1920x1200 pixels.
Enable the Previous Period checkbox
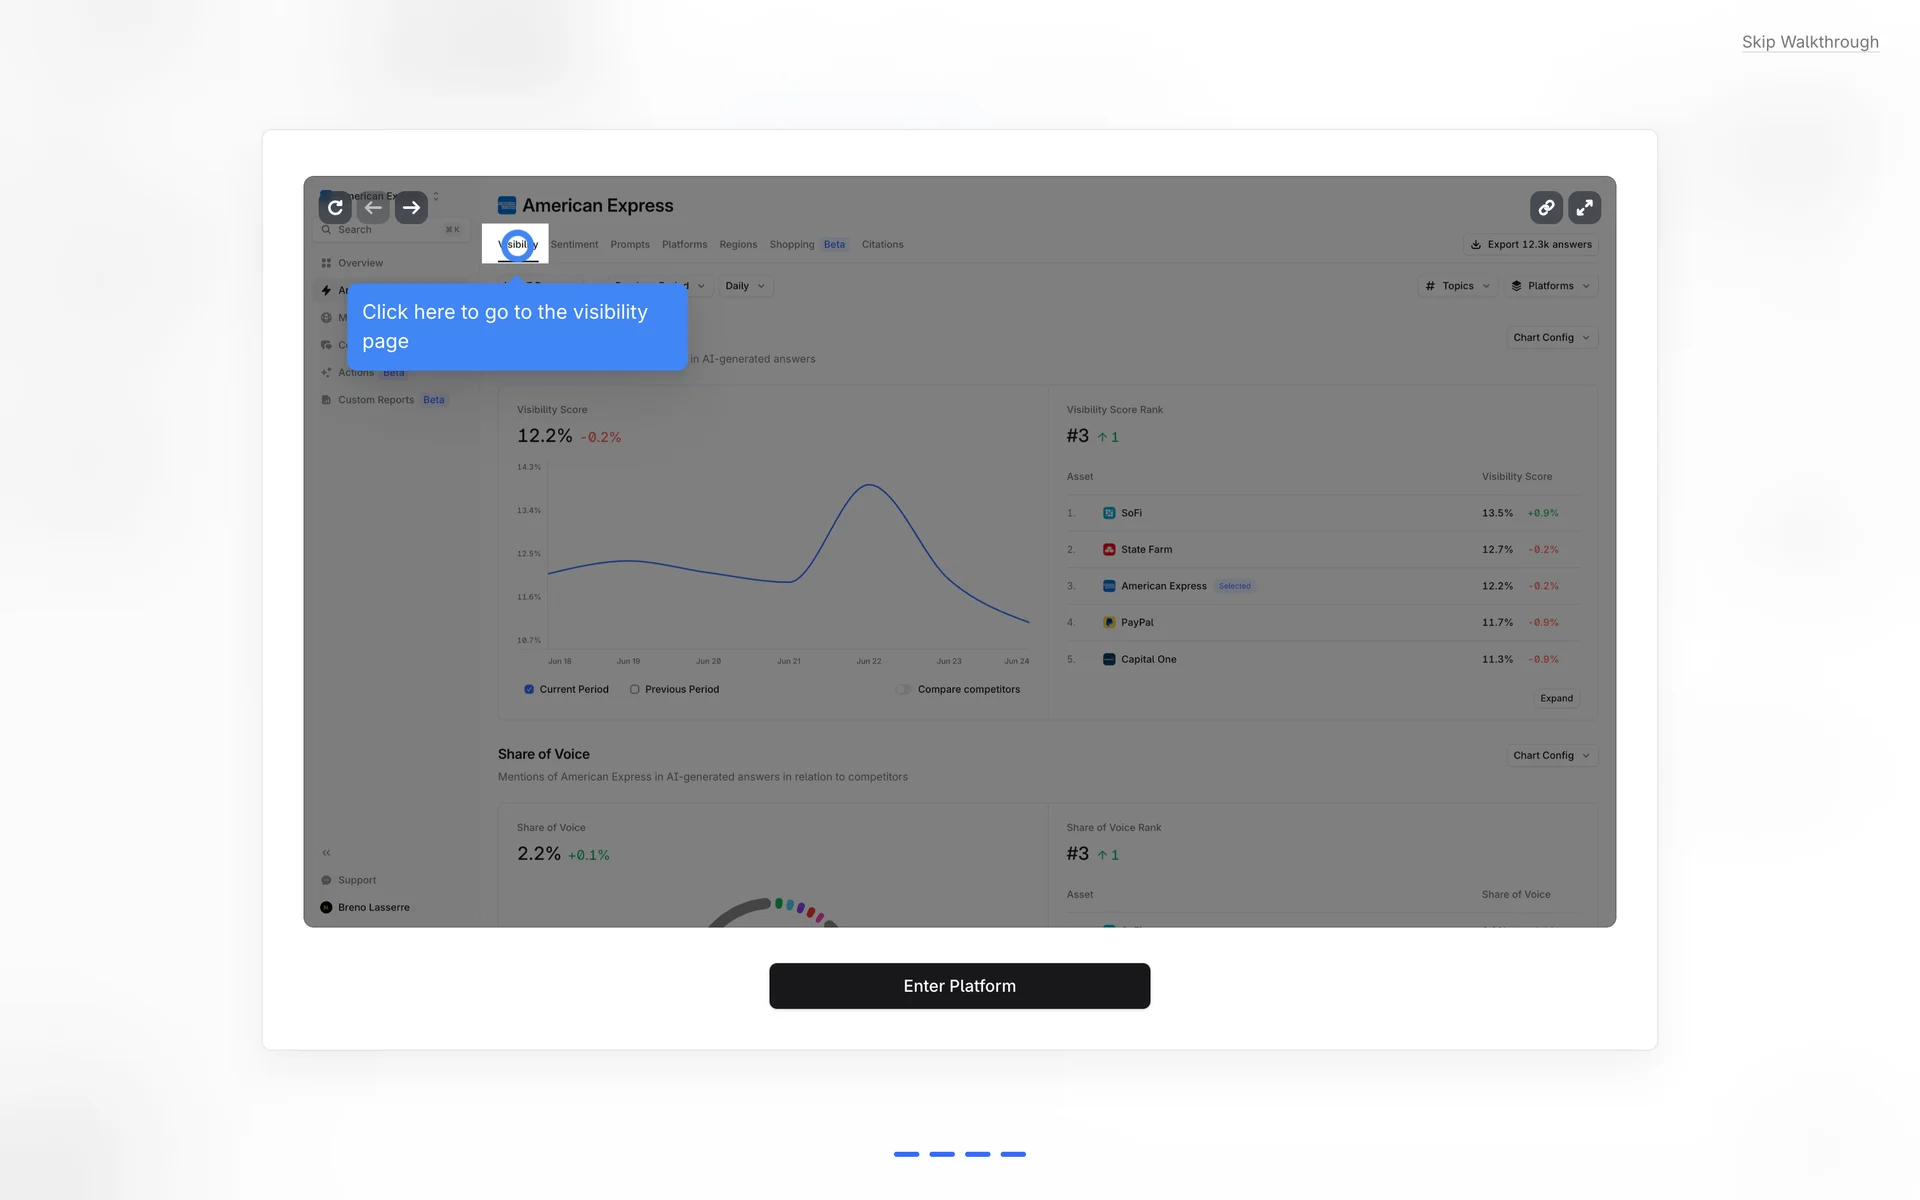(635, 689)
